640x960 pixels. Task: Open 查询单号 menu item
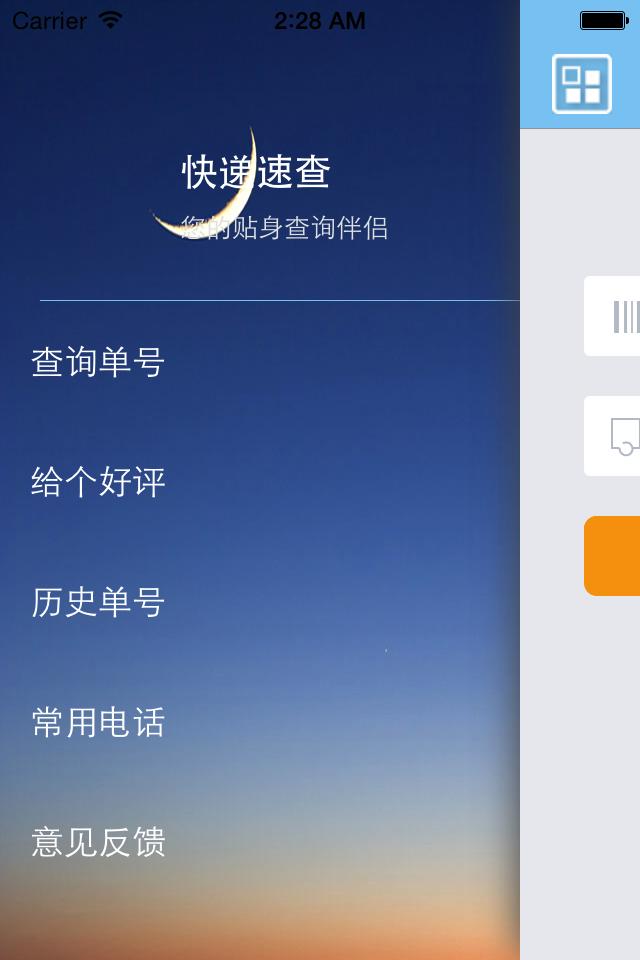pyautogui.click(x=98, y=361)
